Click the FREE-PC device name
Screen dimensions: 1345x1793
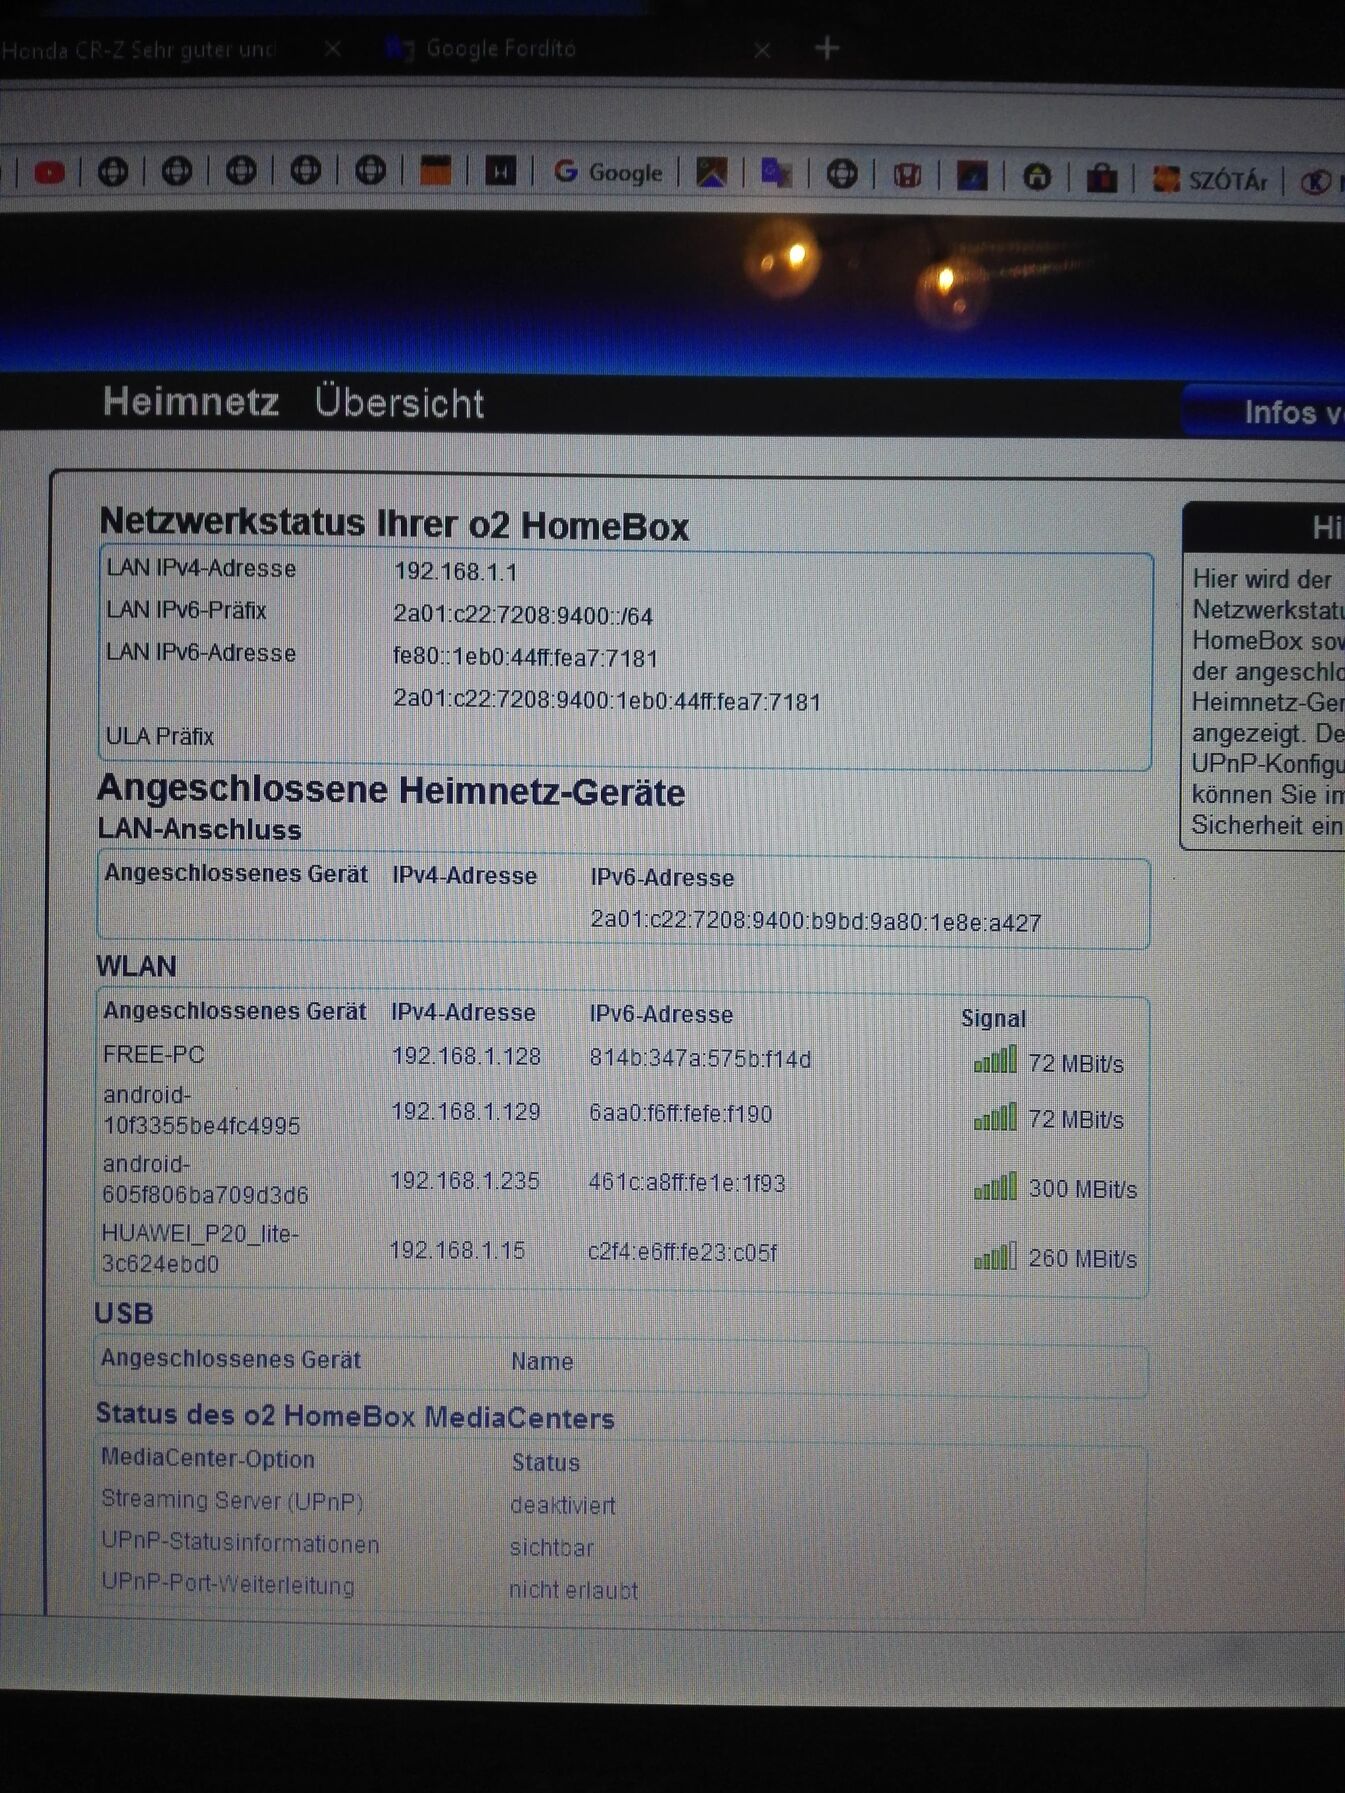click(154, 1054)
